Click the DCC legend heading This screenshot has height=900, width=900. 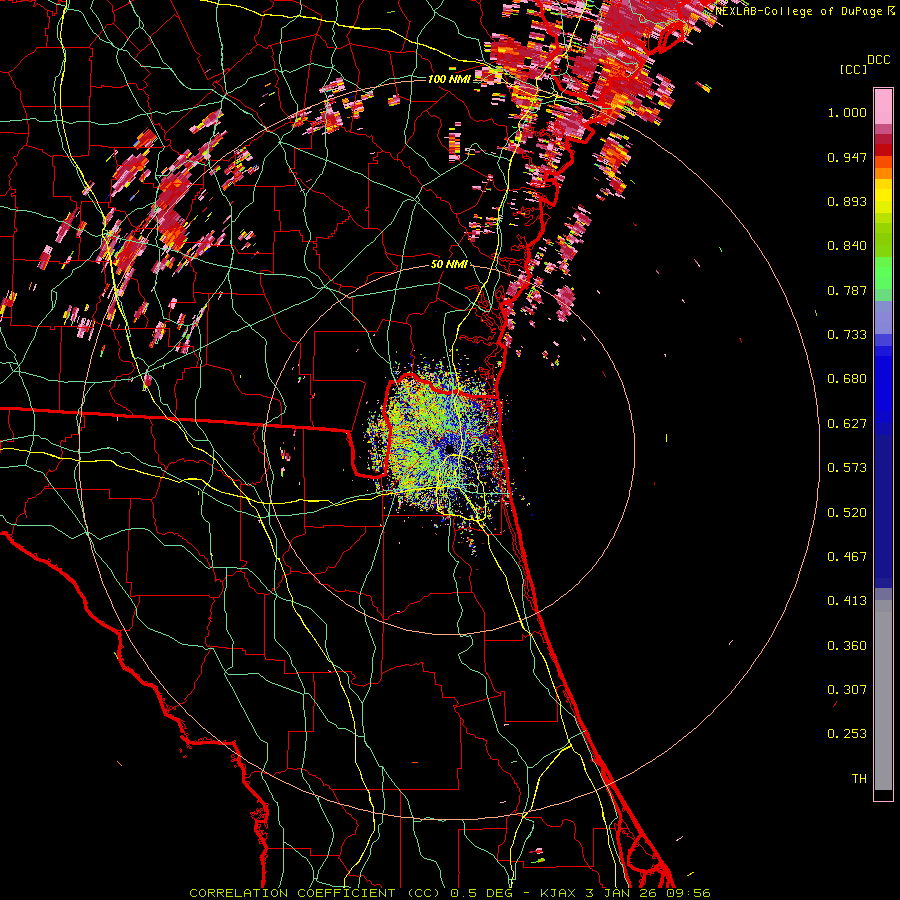tap(878, 59)
